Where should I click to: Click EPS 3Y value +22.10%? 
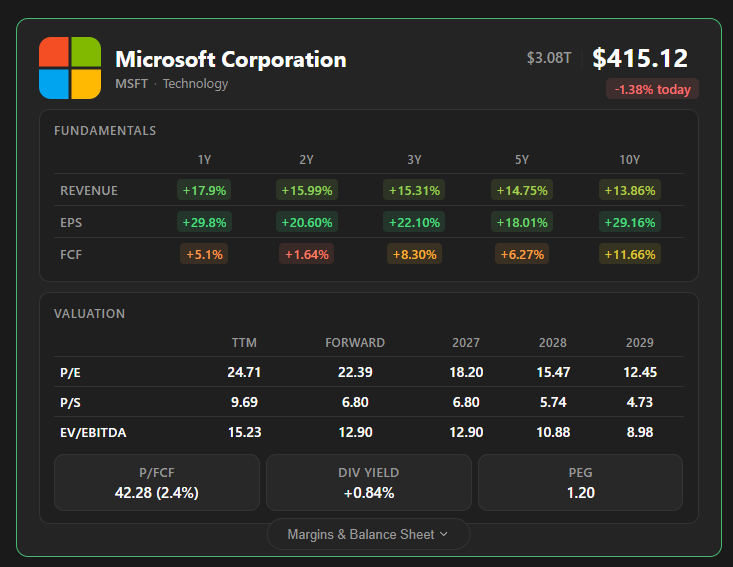(x=414, y=222)
